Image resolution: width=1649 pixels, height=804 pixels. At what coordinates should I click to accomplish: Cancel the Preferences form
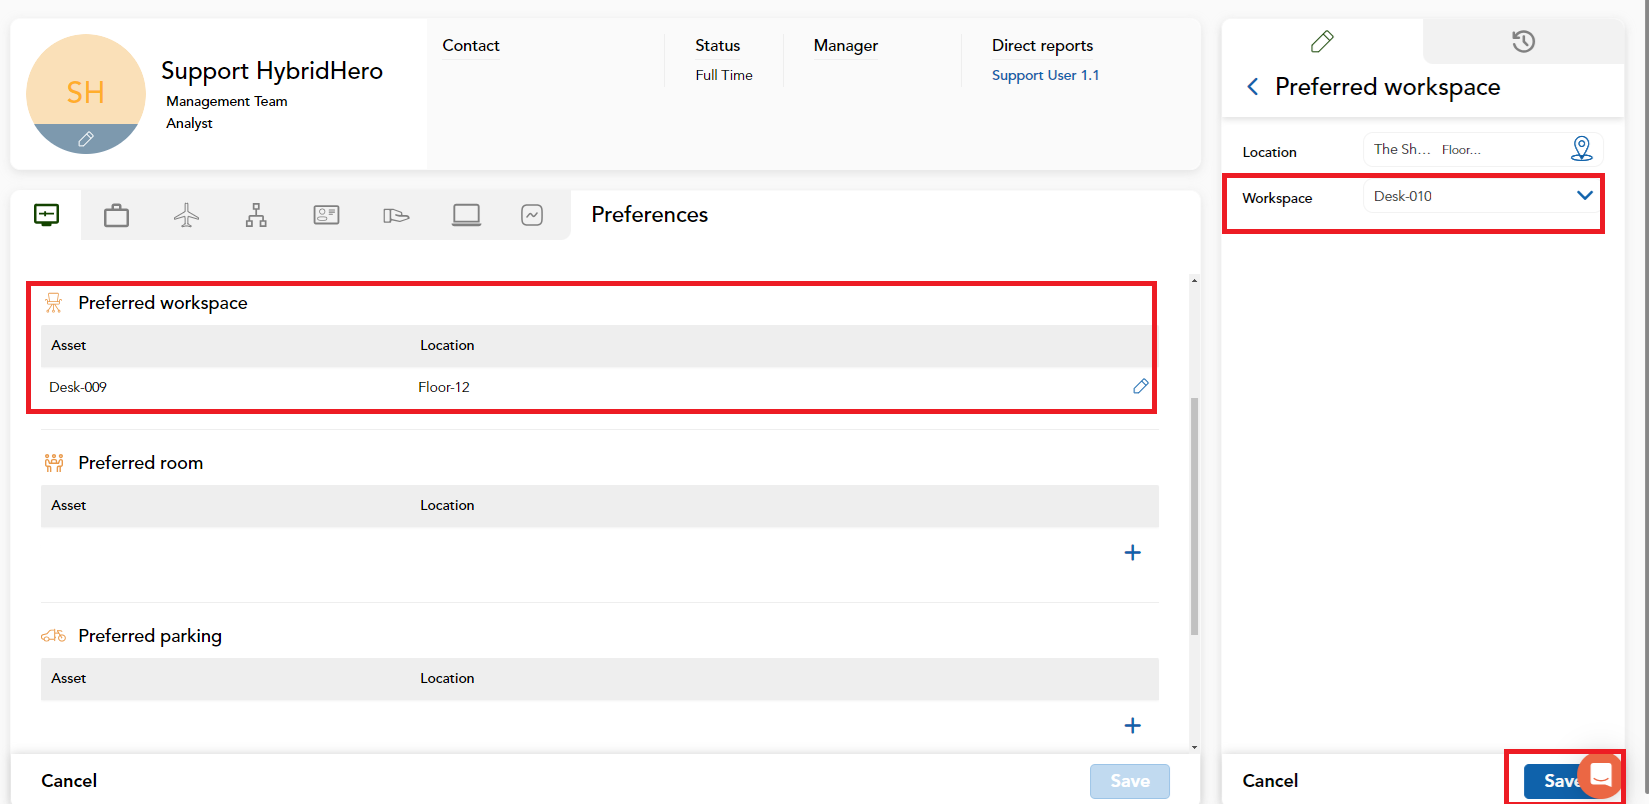[69, 781]
